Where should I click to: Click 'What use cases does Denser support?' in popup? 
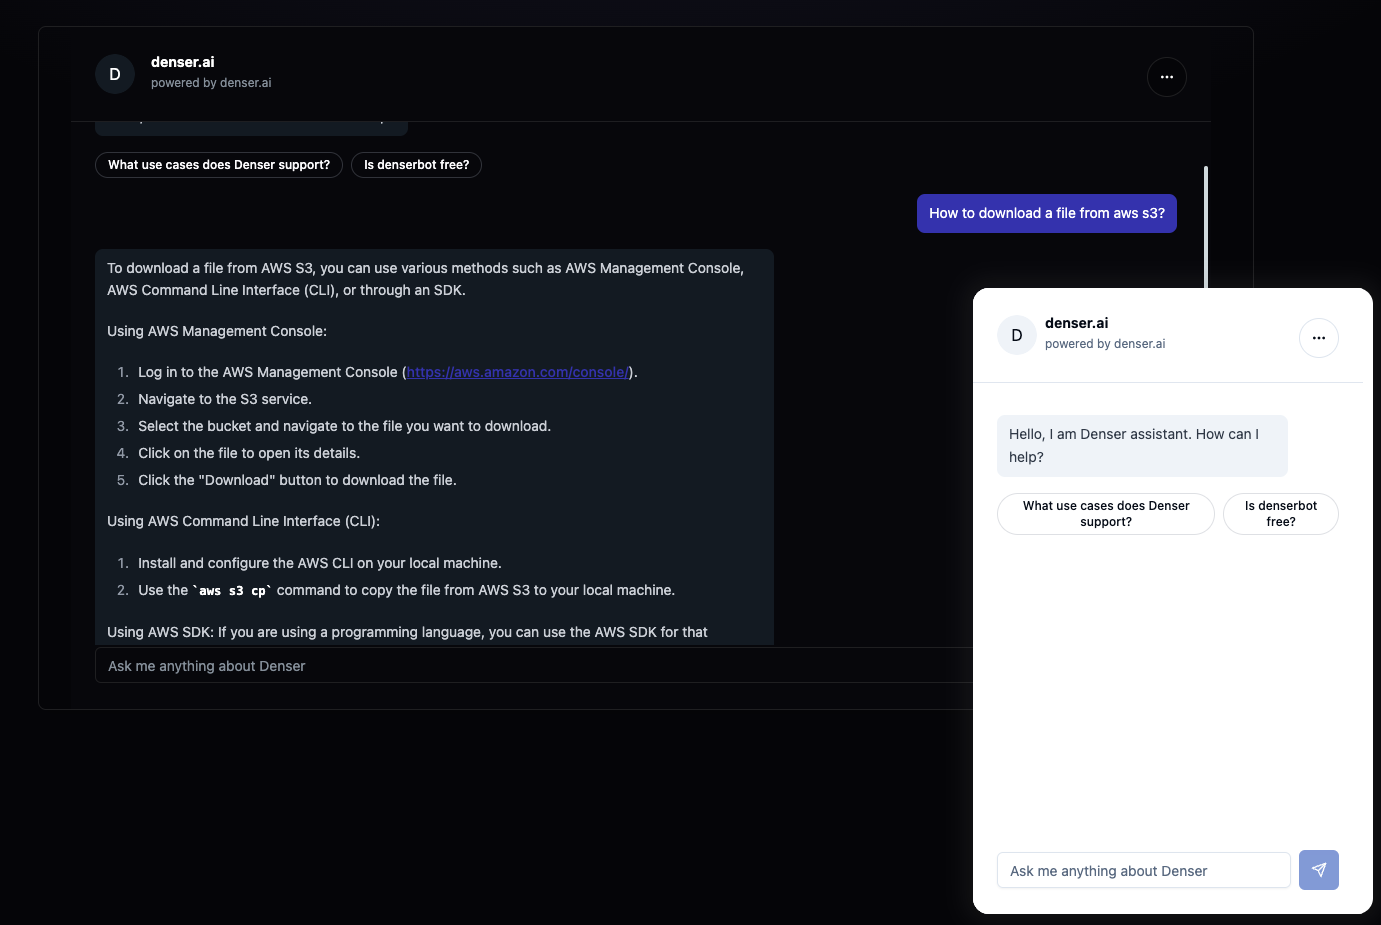pos(1105,513)
